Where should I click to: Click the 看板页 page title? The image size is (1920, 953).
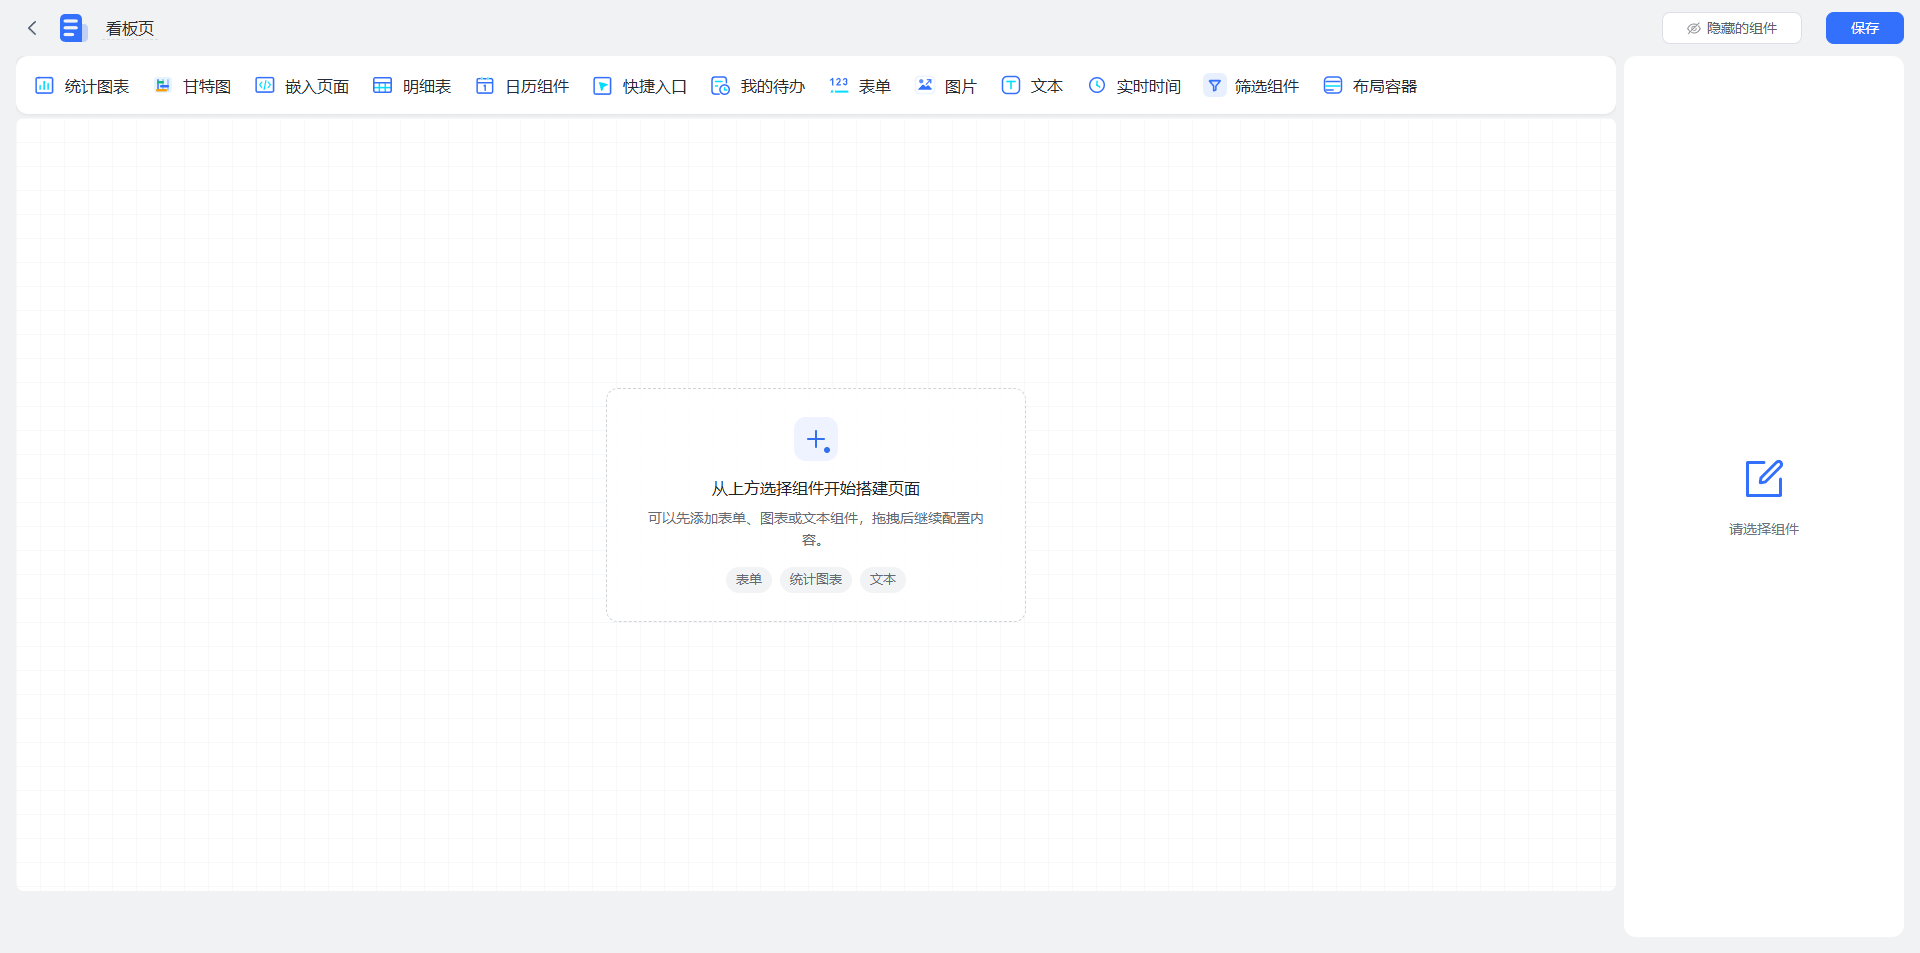tap(130, 29)
